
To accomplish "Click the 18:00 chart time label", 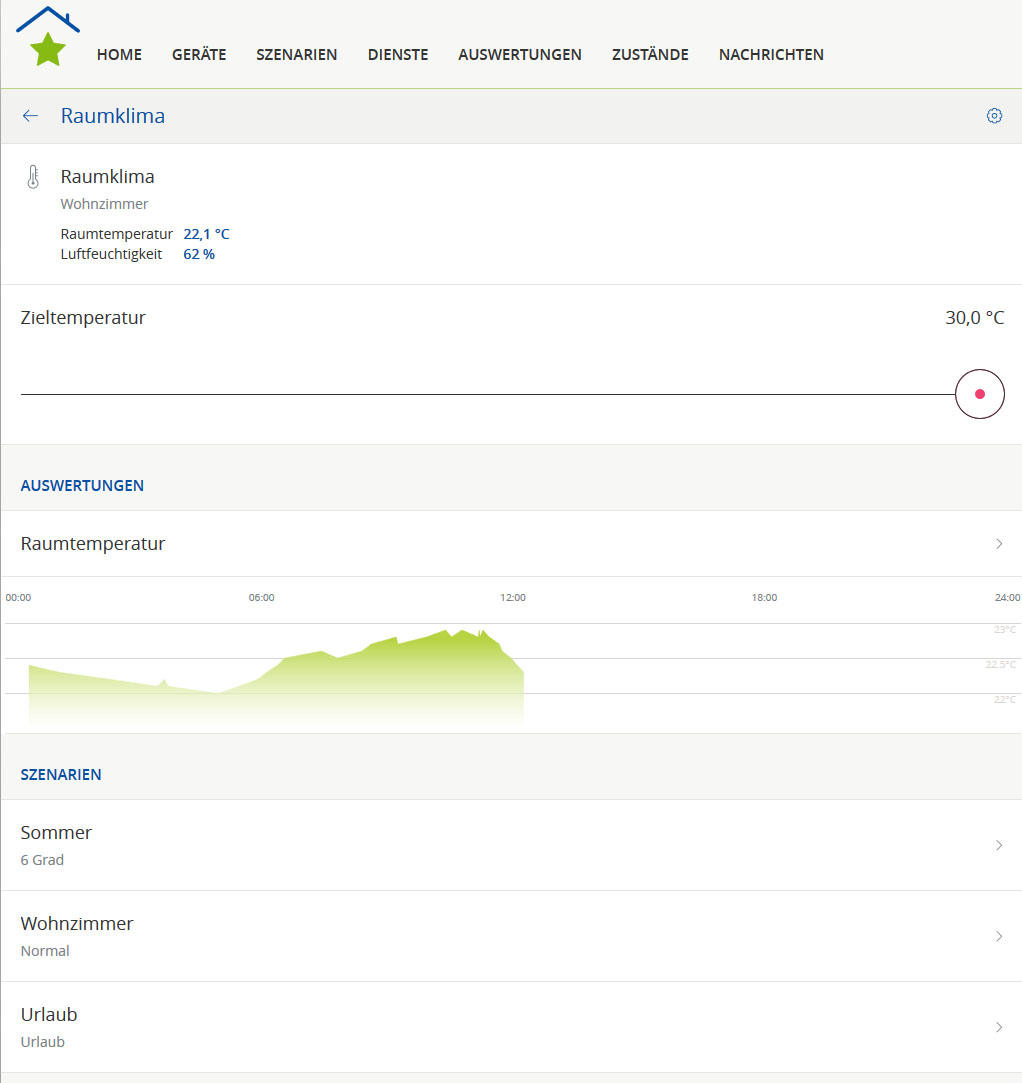I will pyautogui.click(x=764, y=597).
